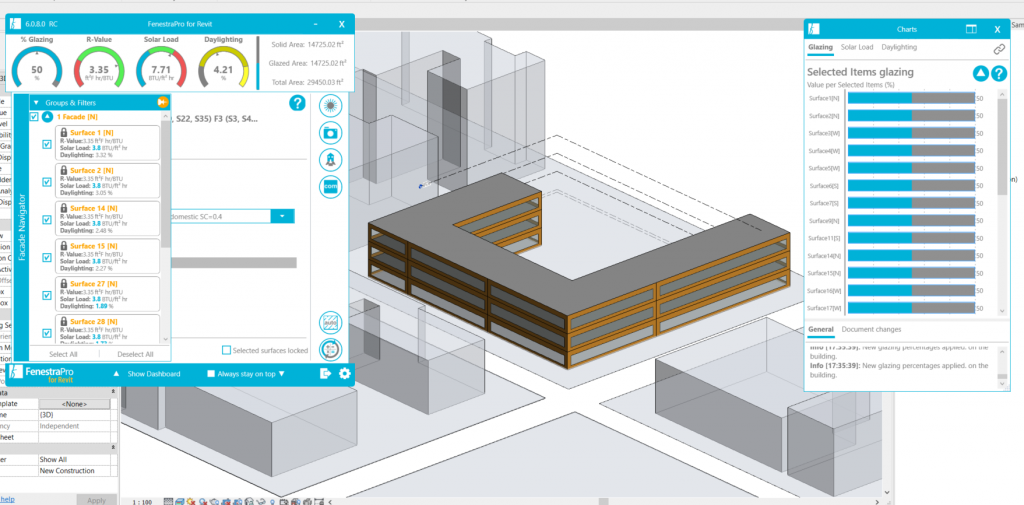Enable the Selected surfaces locked checkbox
The height and width of the screenshot is (505, 1024).
coord(226,350)
